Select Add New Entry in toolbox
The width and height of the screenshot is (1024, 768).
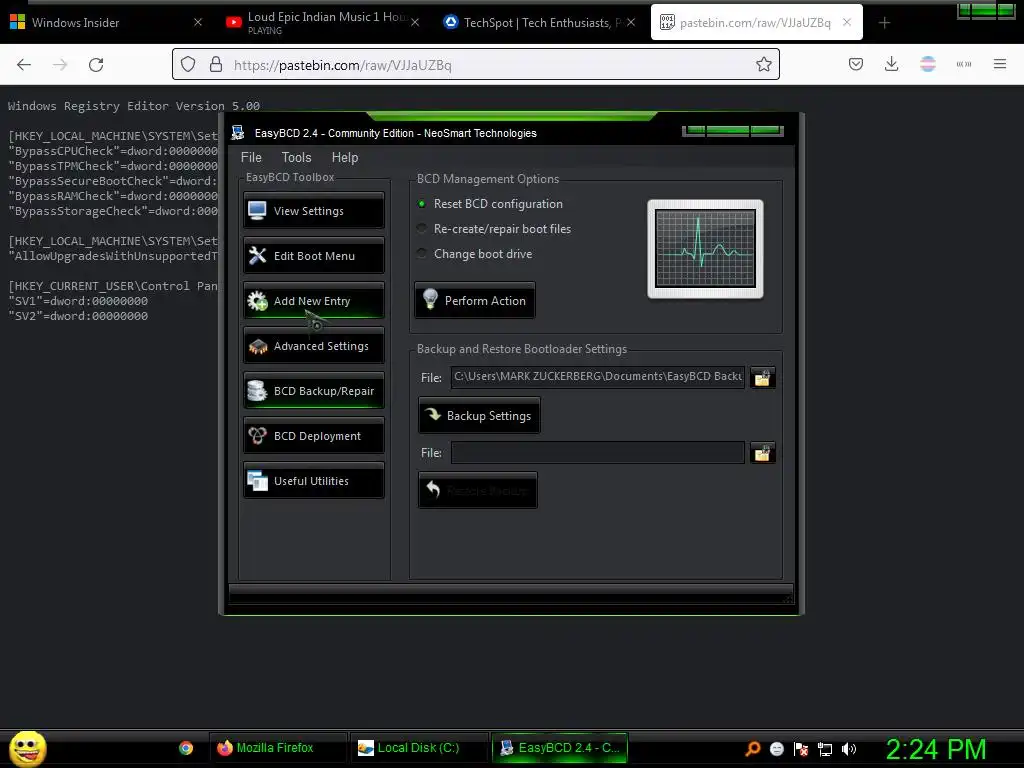pos(313,300)
